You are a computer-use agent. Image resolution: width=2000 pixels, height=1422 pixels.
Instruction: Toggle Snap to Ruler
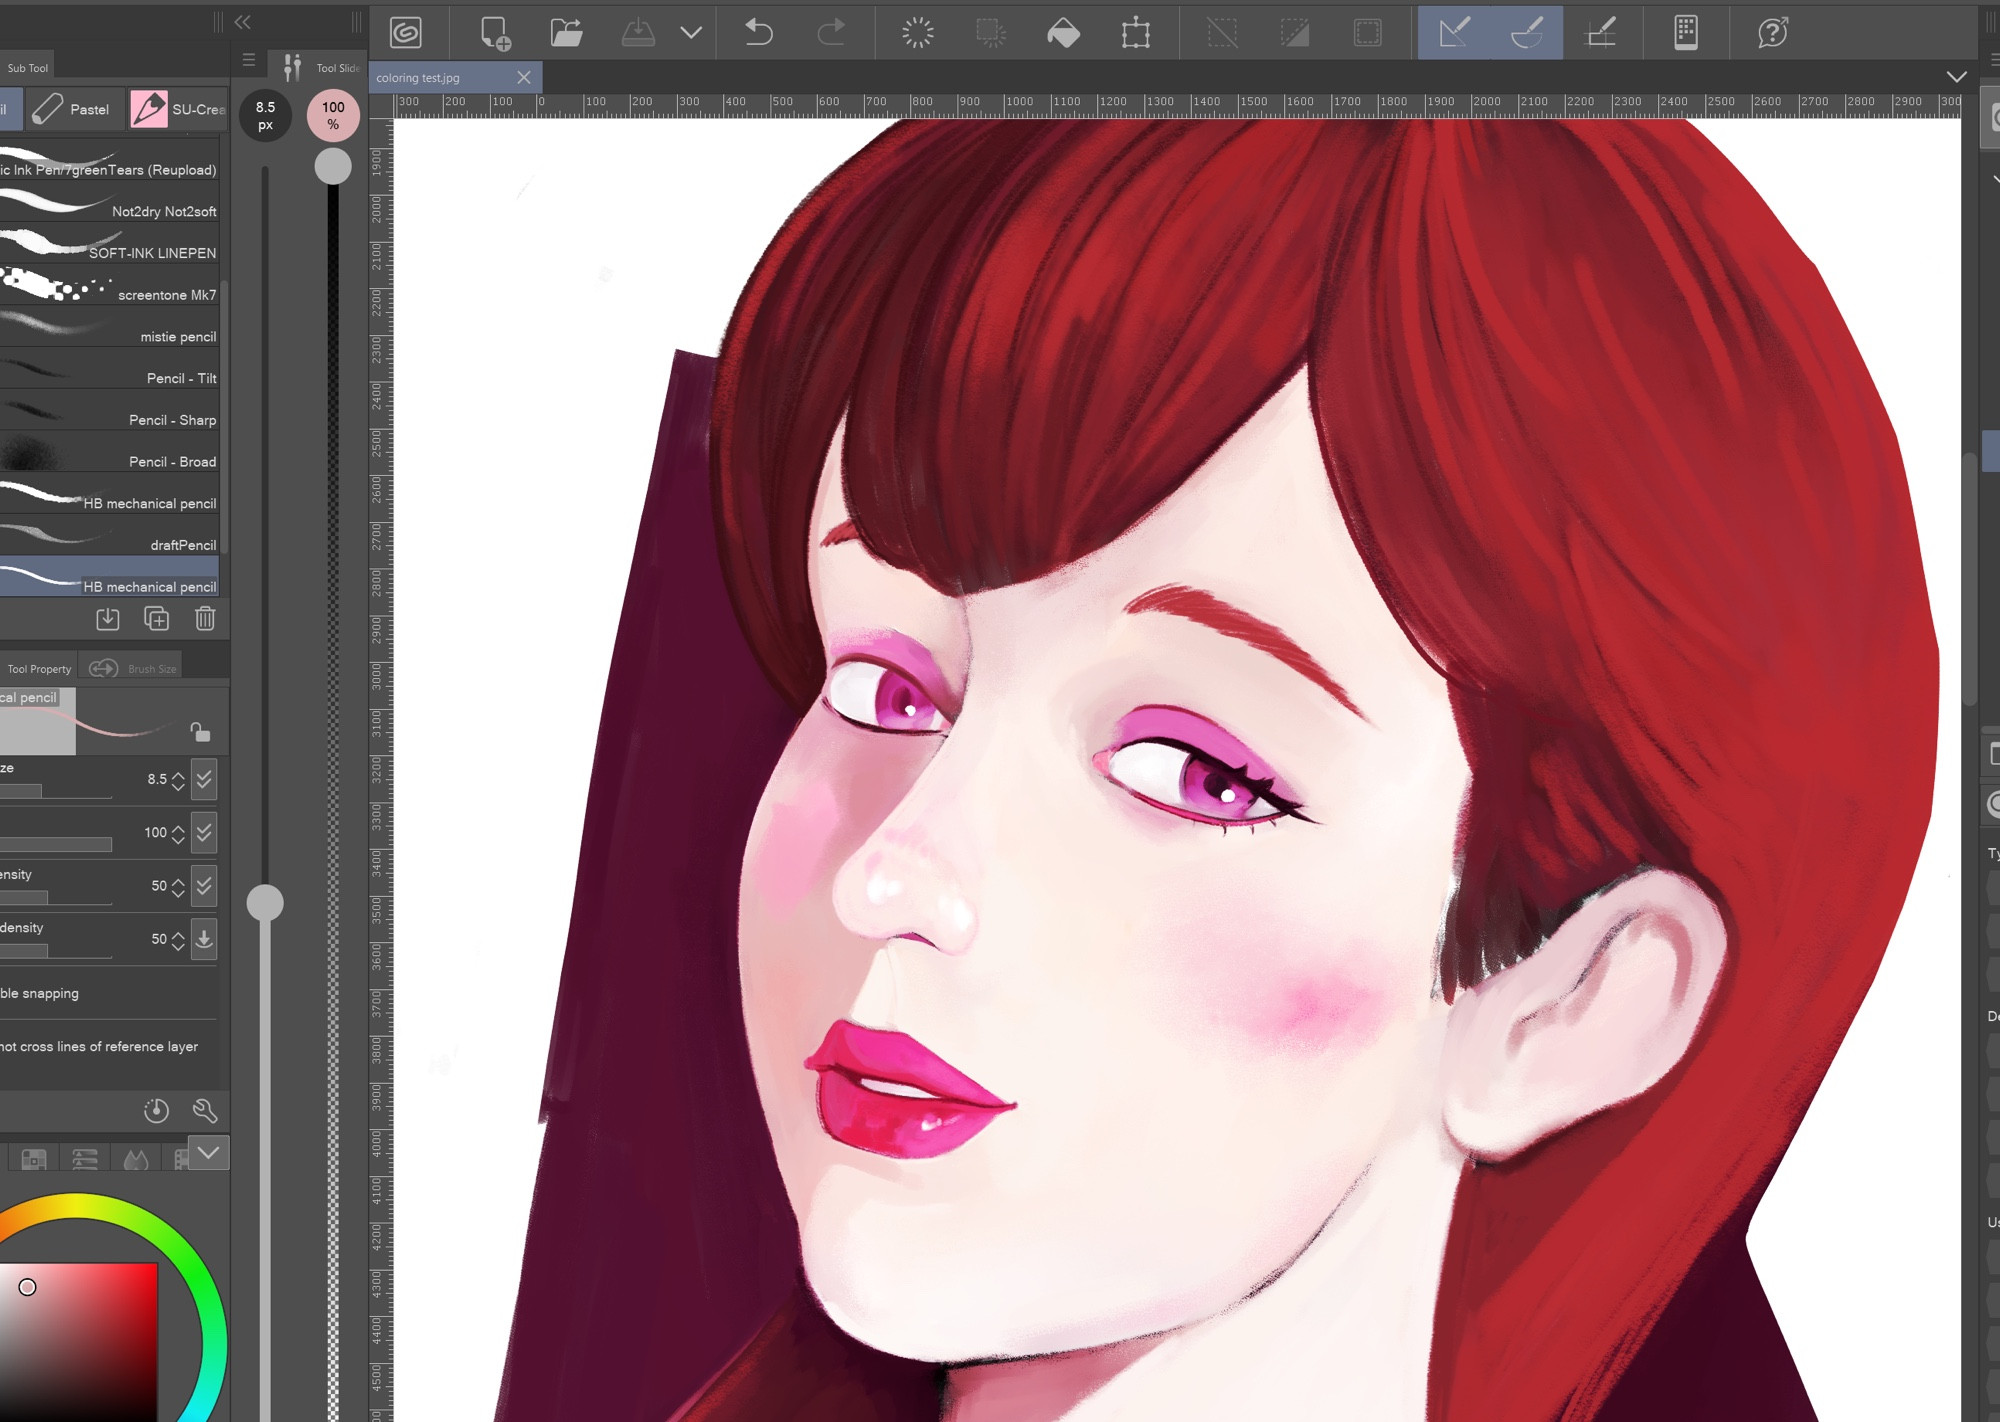pos(1454,32)
